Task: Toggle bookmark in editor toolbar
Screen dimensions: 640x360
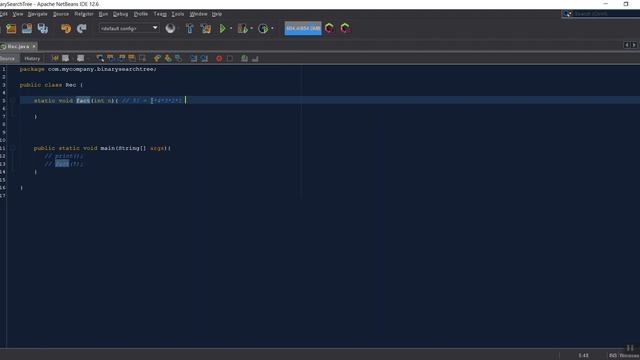Action: [178, 58]
